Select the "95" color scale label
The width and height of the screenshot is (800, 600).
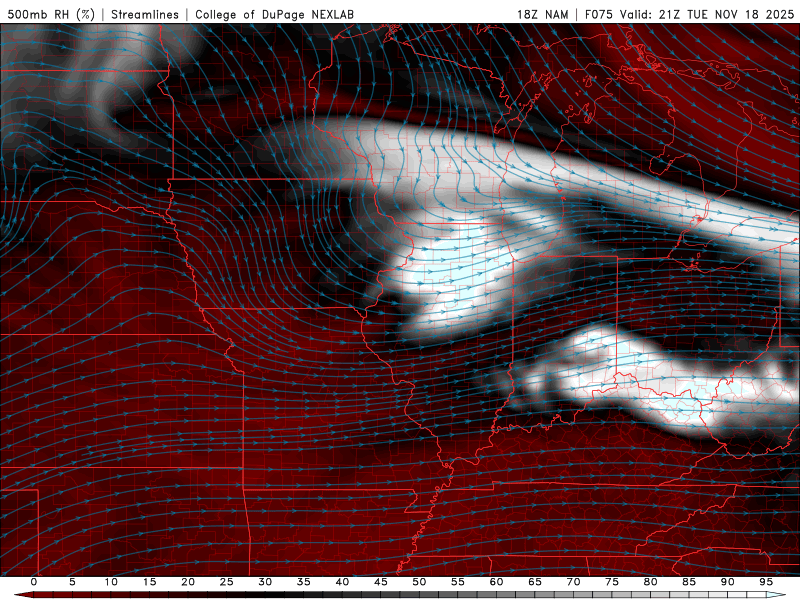coord(766,582)
